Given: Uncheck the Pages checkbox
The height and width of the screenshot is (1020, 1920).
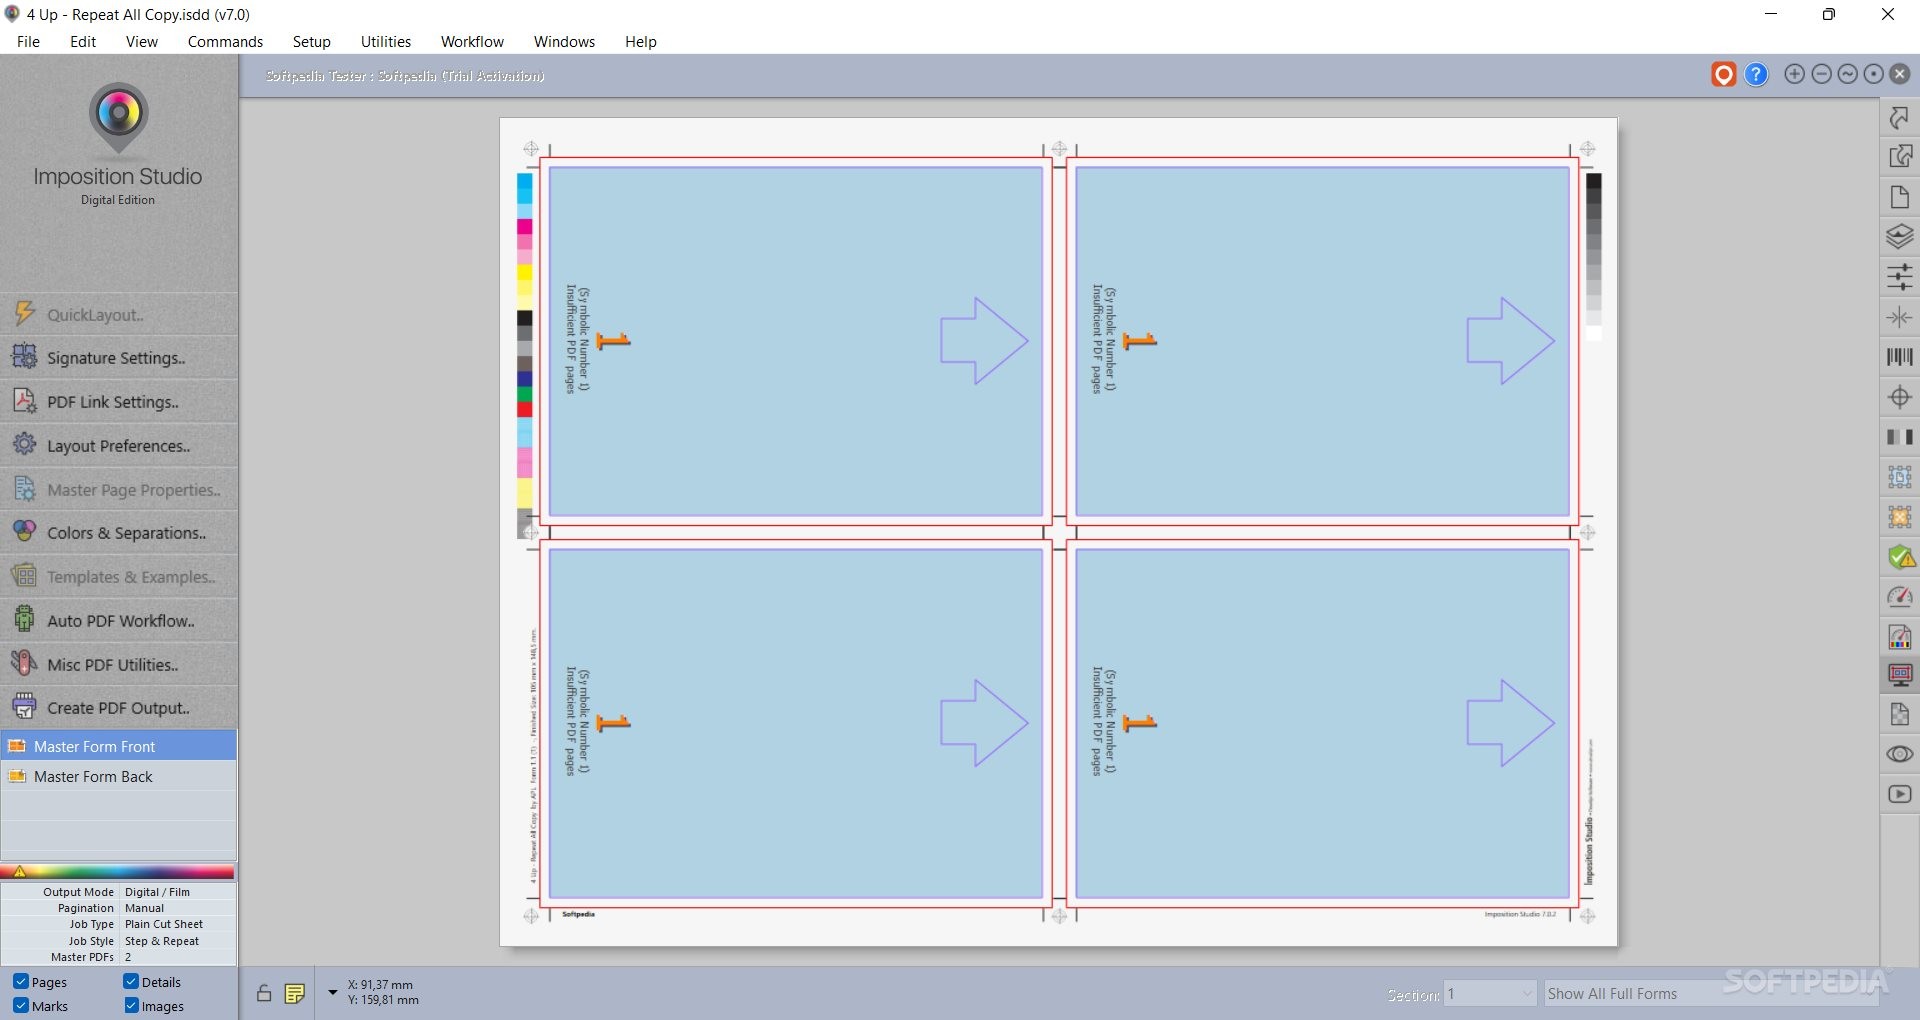Looking at the screenshot, I should tap(21, 982).
